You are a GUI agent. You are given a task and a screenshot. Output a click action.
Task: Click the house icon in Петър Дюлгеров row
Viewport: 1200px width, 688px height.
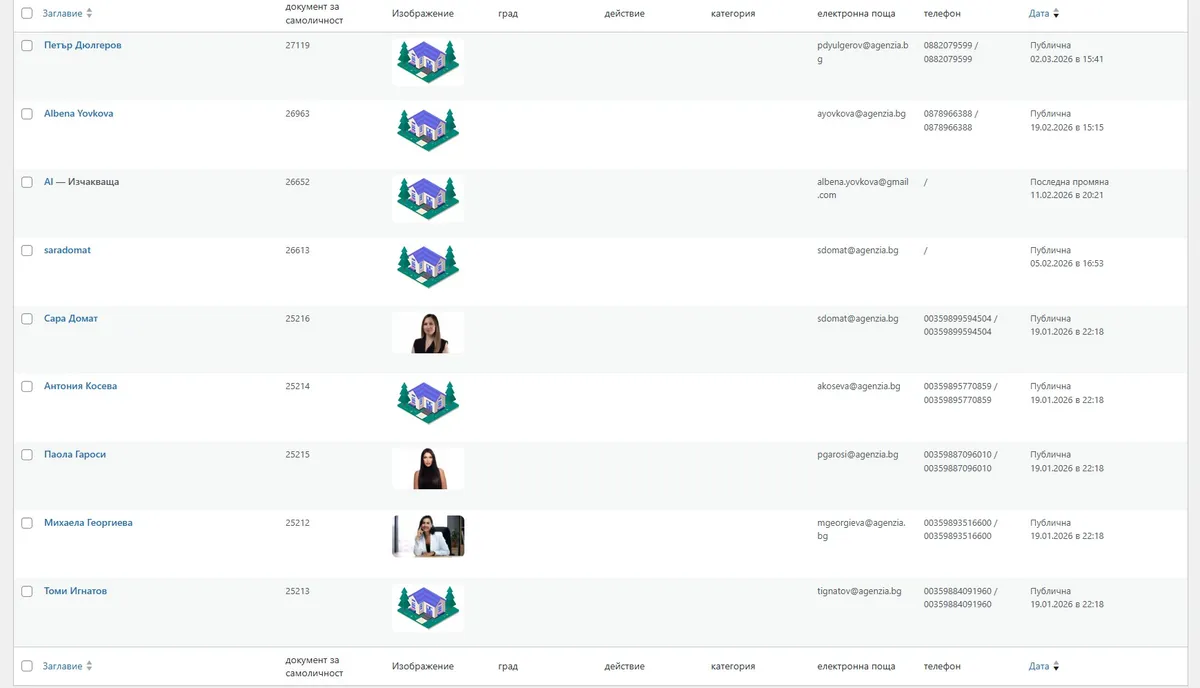point(427,62)
